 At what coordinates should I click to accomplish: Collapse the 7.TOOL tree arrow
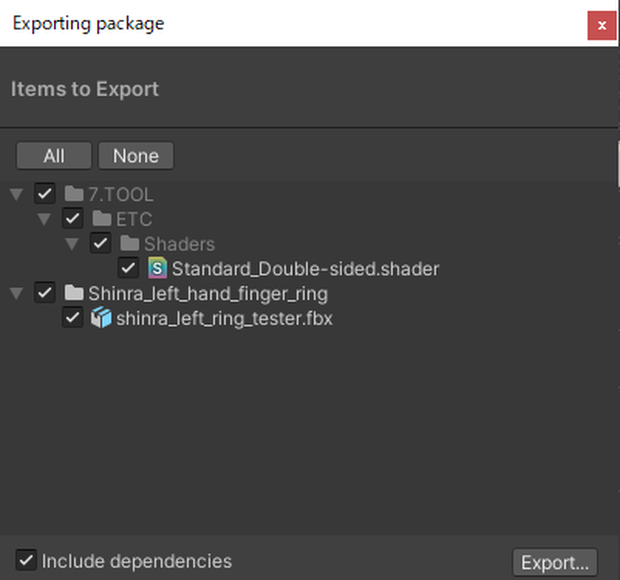click(x=17, y=195)
